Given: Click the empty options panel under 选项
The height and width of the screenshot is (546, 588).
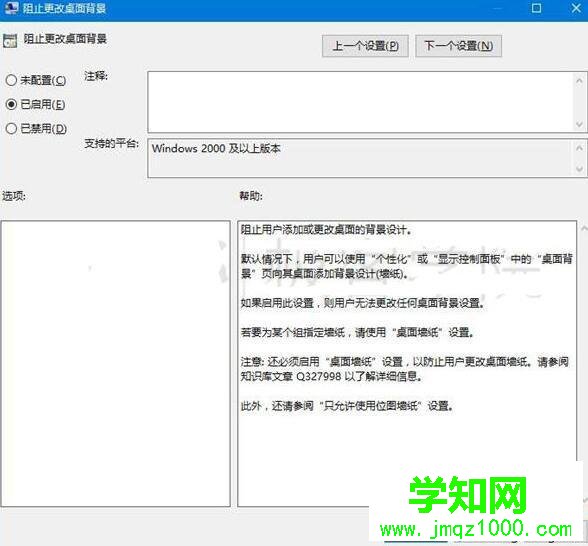Looking at the screenshot, I should click(x=116, y=363).
